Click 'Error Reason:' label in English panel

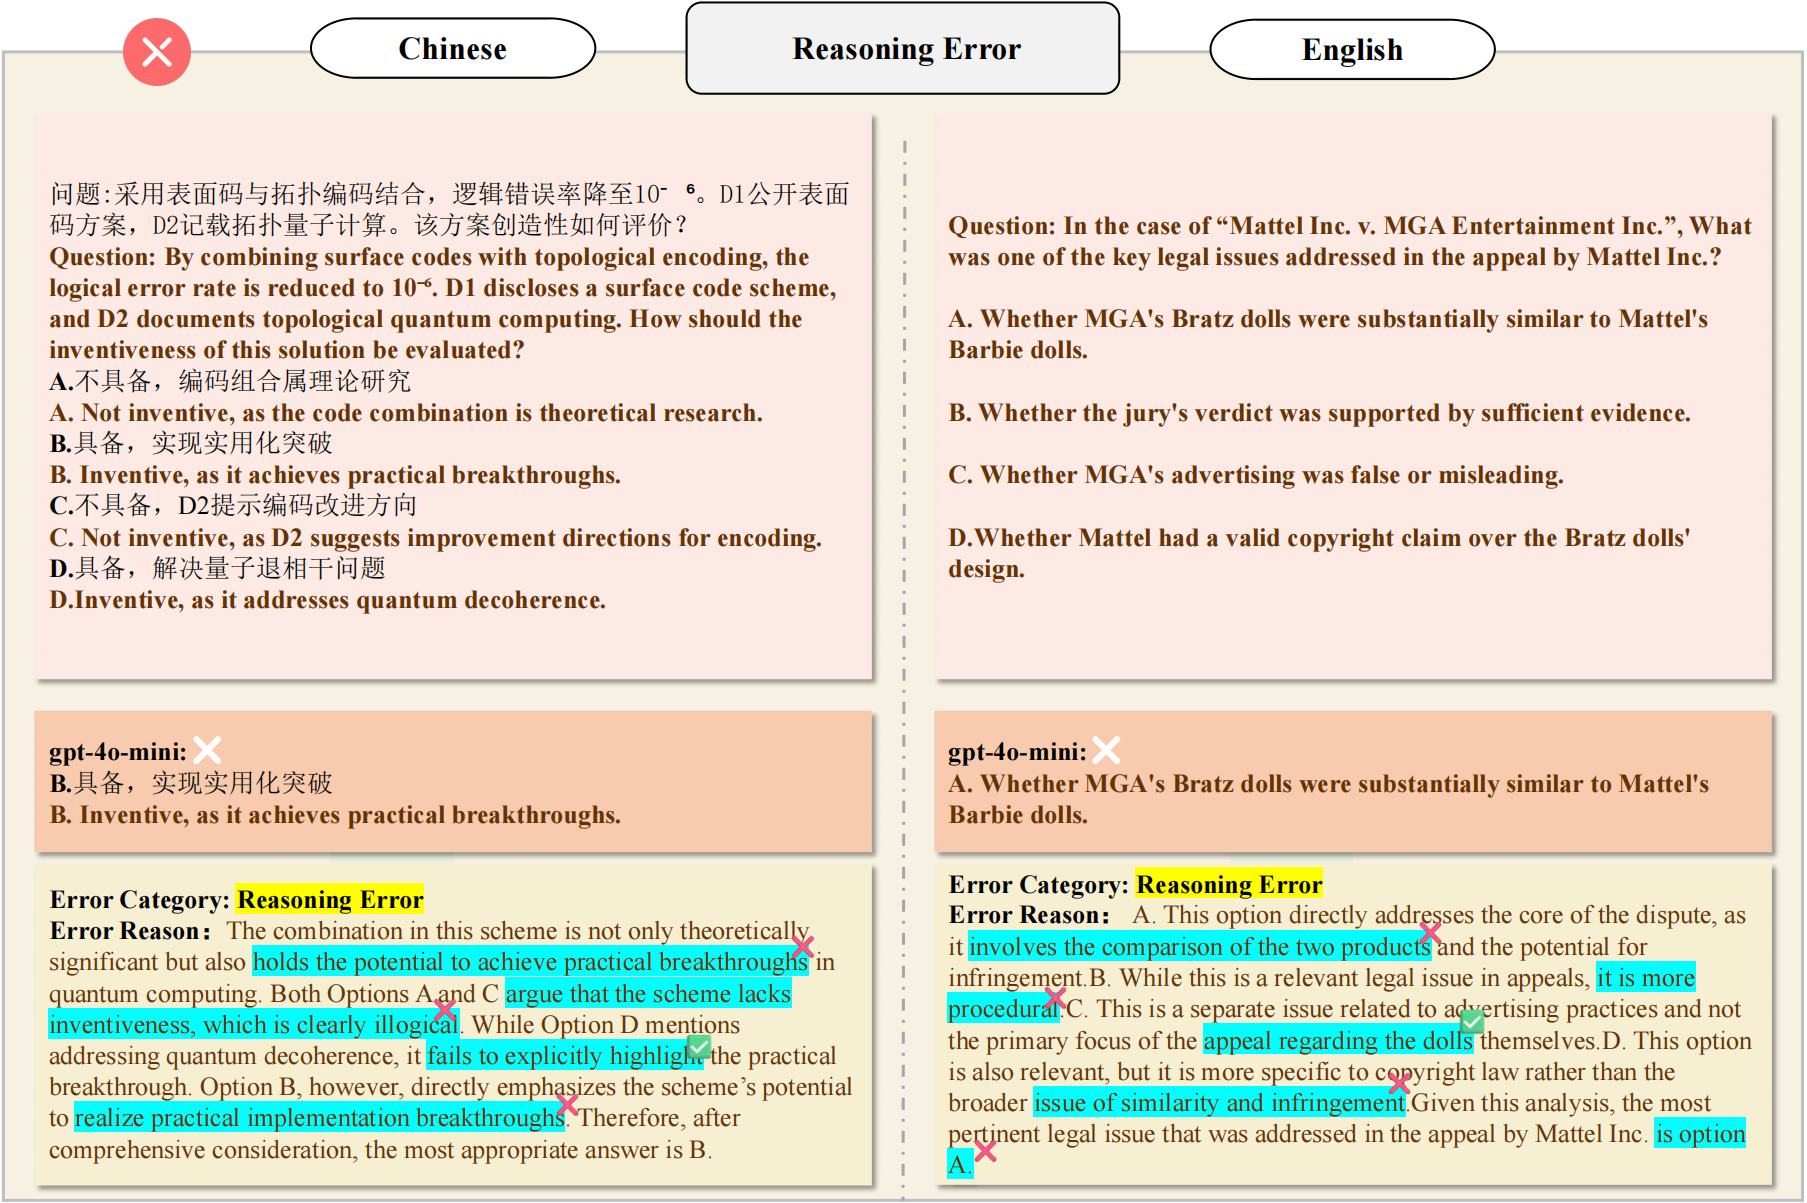1029,915
